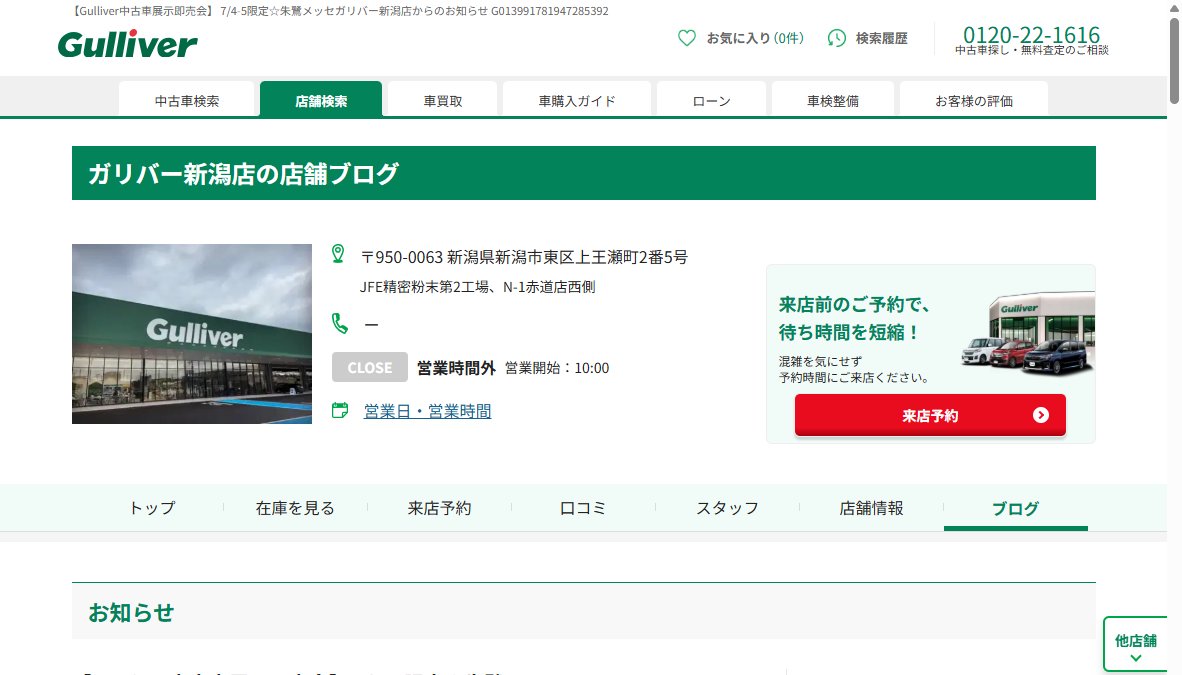Select the ローン navigation tab
Screen dimensions: 1182x675
[712, 100]
